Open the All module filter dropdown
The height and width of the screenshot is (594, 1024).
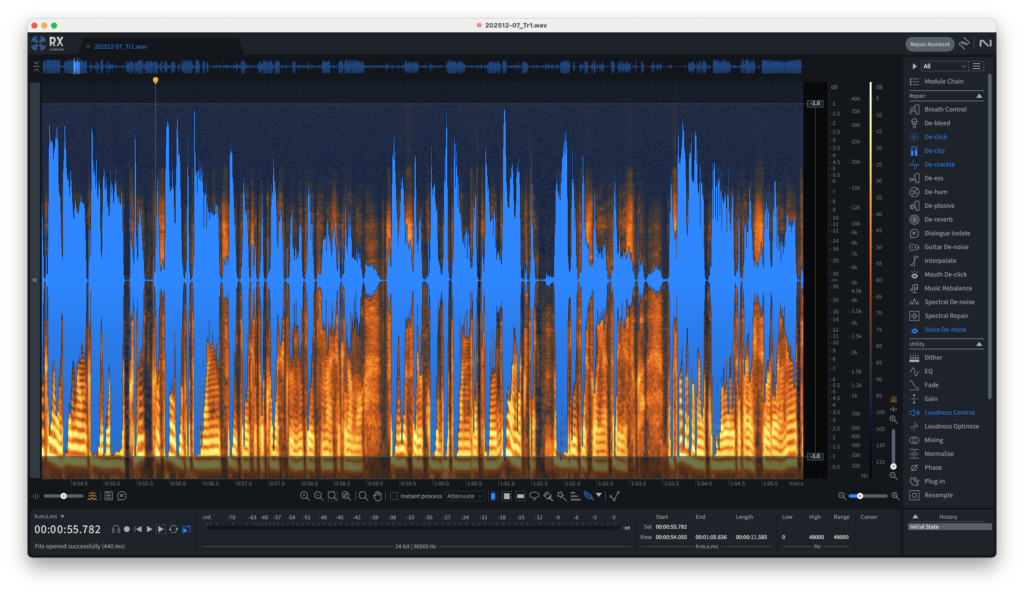944,66
